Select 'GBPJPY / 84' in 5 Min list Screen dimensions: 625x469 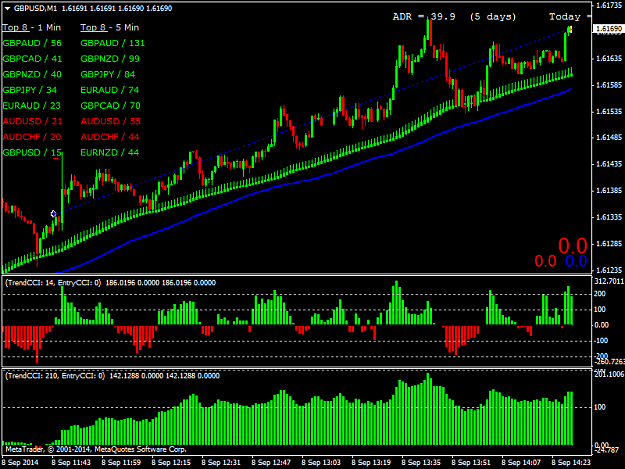tap(108, 75)
